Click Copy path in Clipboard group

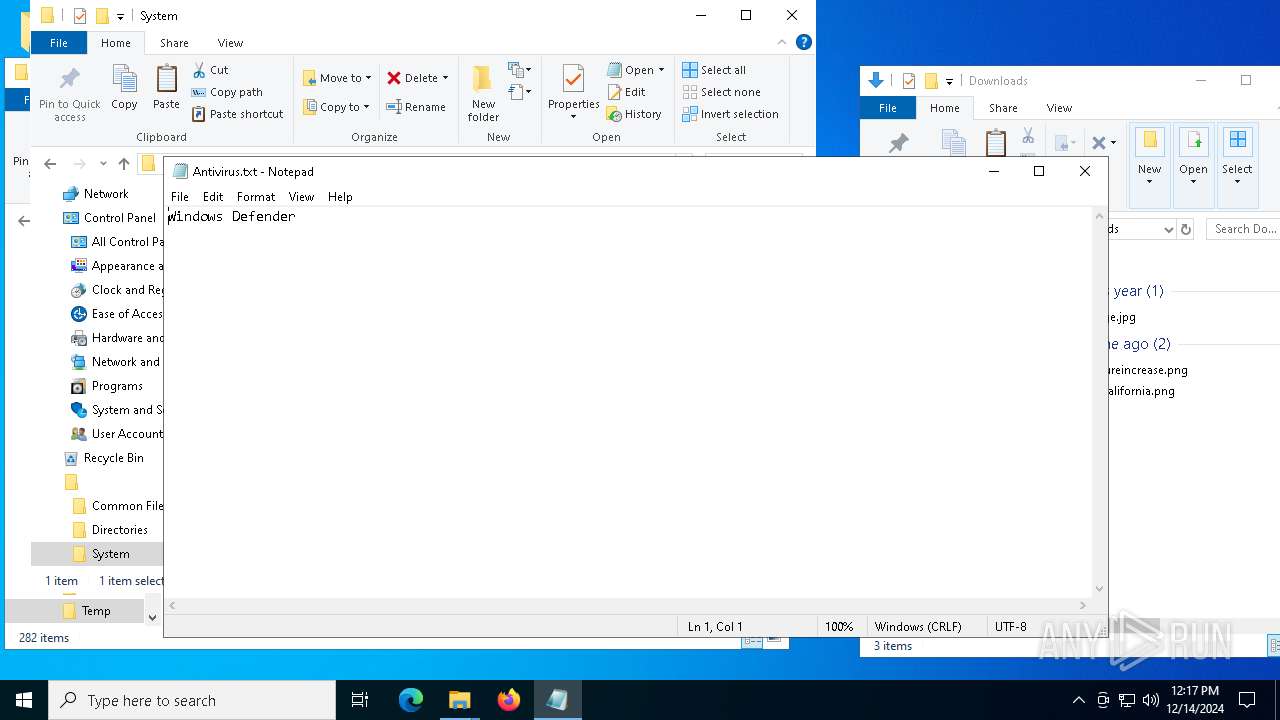click(x=227, y=92)
